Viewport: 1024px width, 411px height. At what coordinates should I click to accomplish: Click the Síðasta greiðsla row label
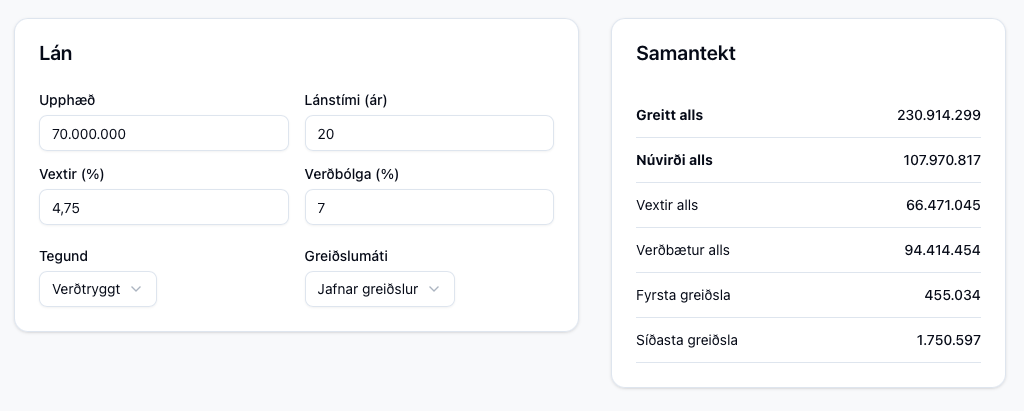tap(687, 340)
